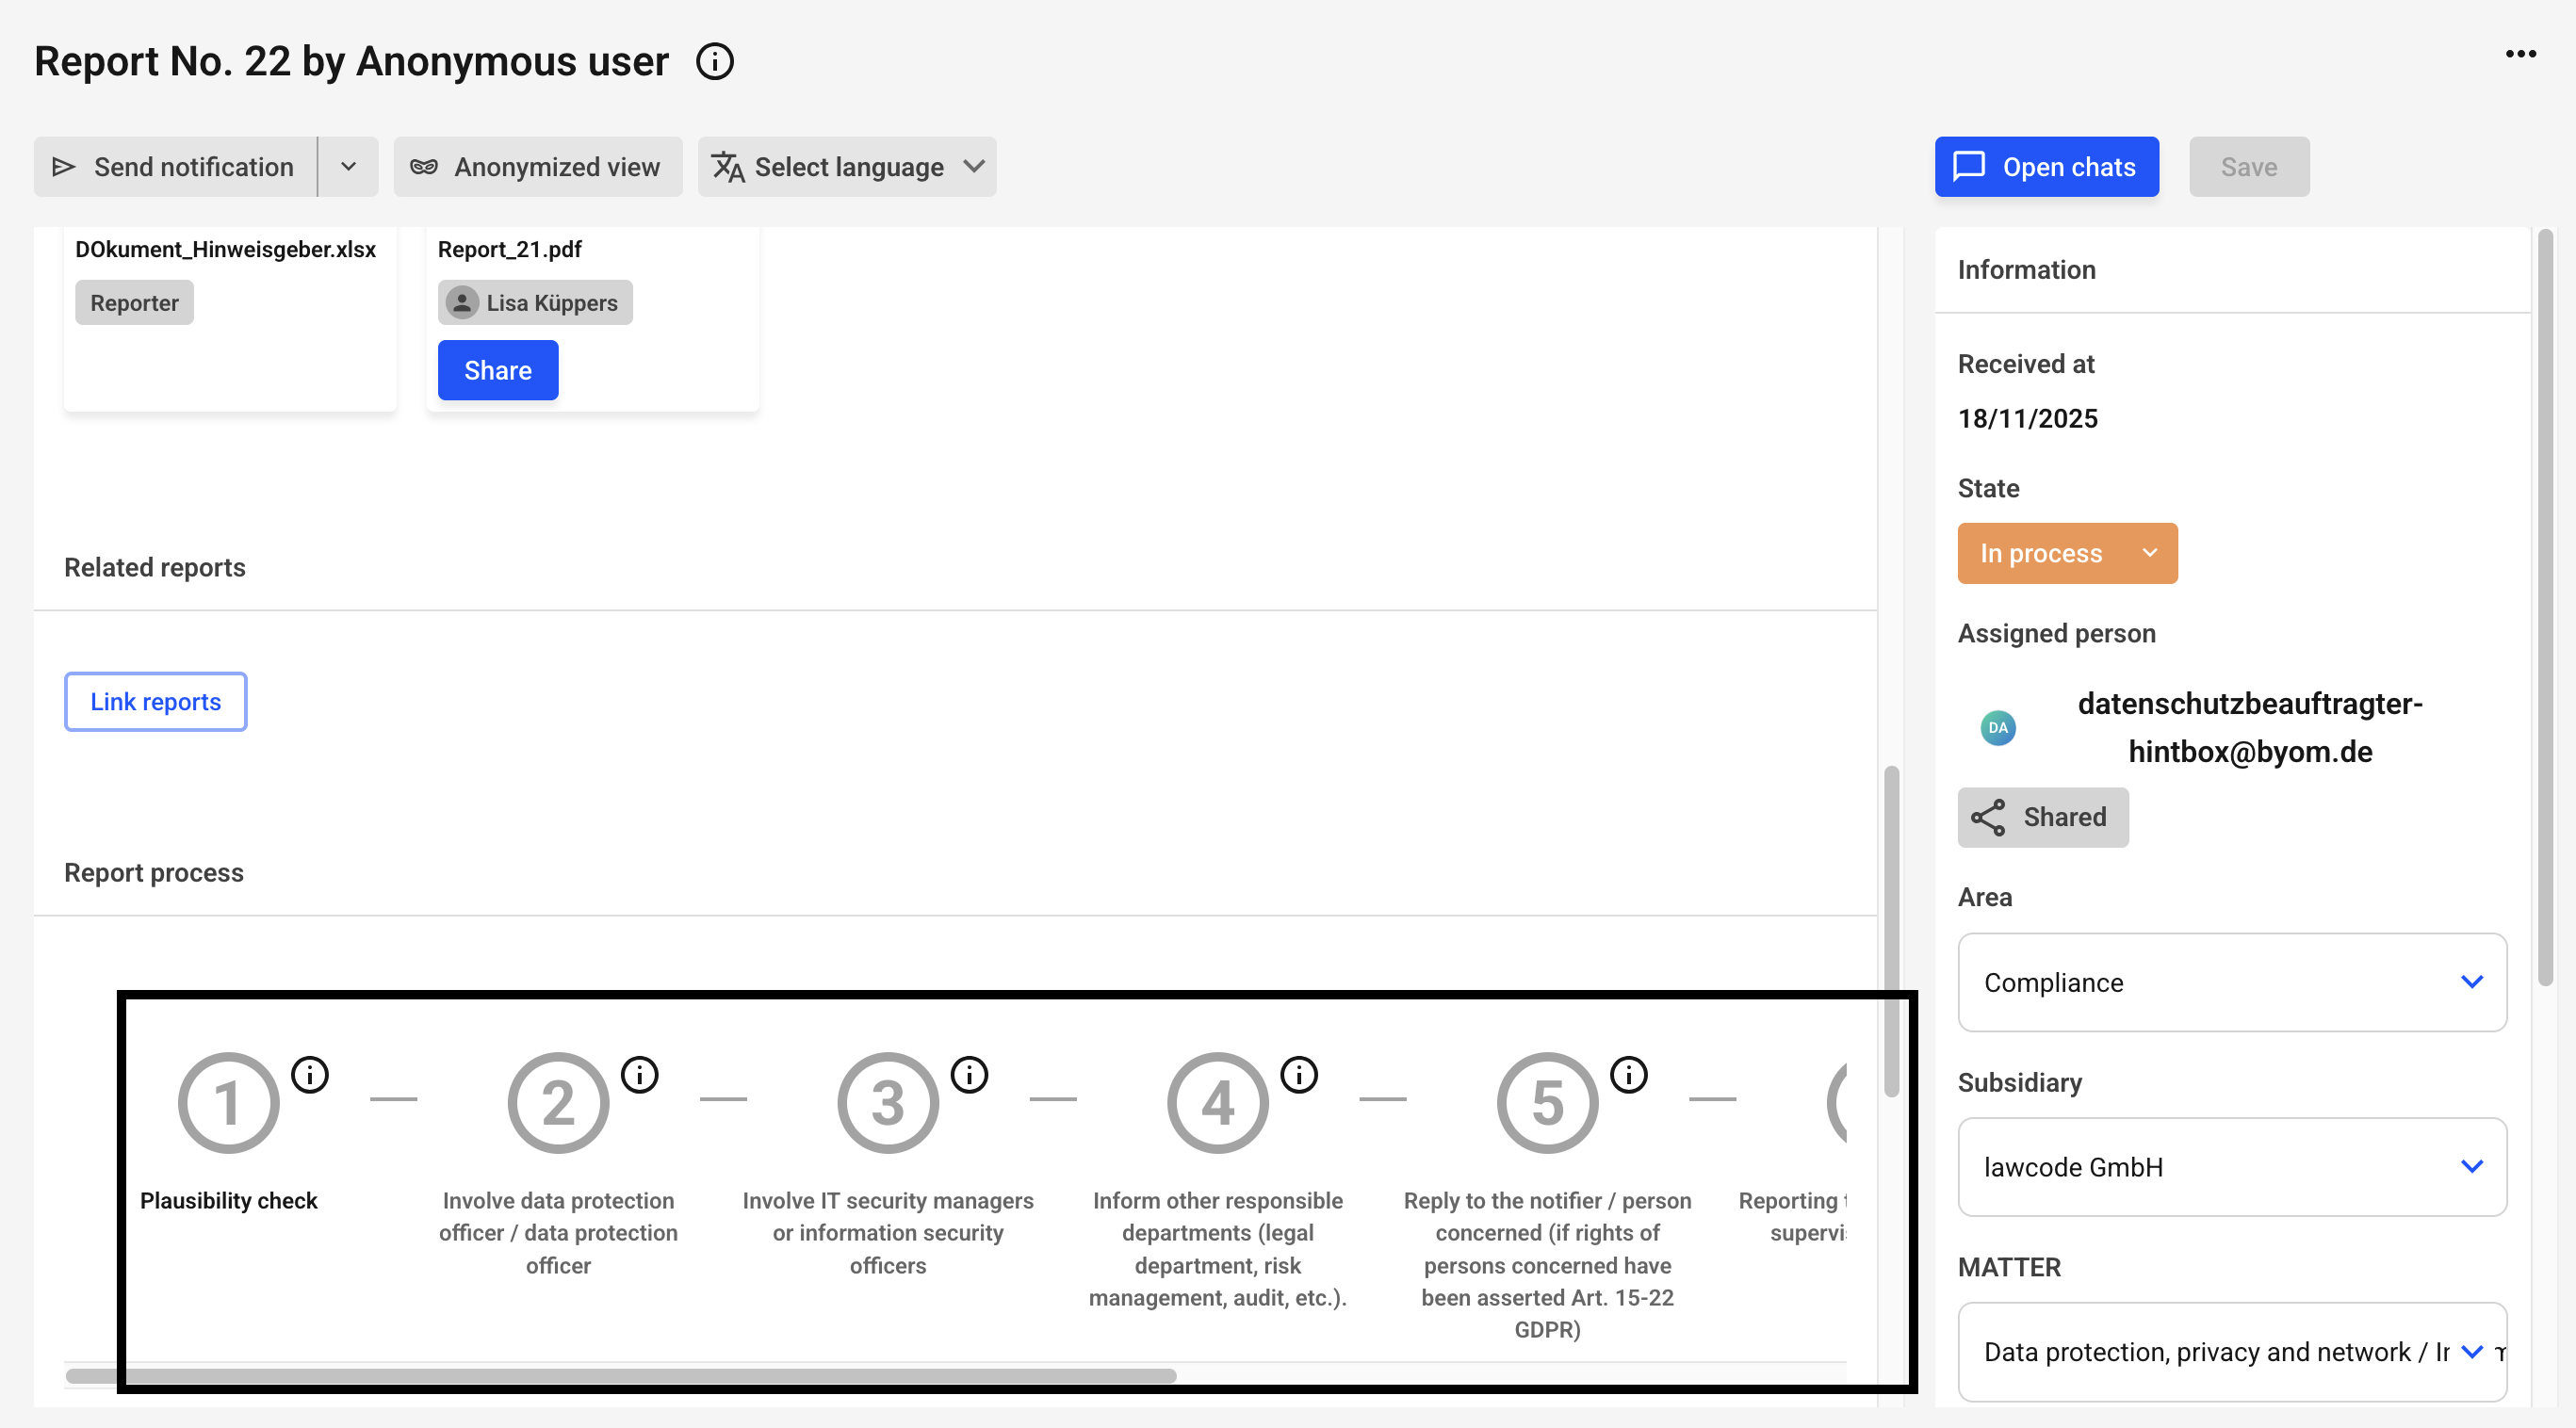Screen dimensions: 2576x1428
Task: Click info icon next to step 5
Action: [x=1628, y=1075]
